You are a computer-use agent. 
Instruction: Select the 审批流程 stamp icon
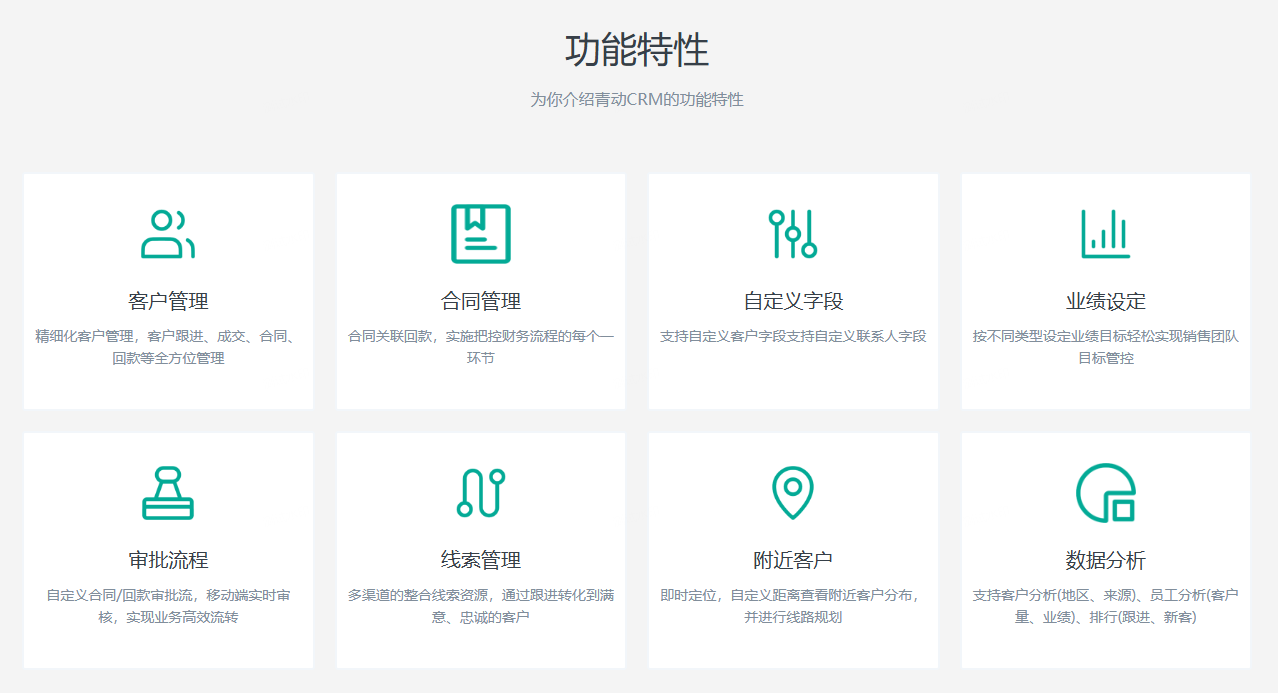click(168, 493)
